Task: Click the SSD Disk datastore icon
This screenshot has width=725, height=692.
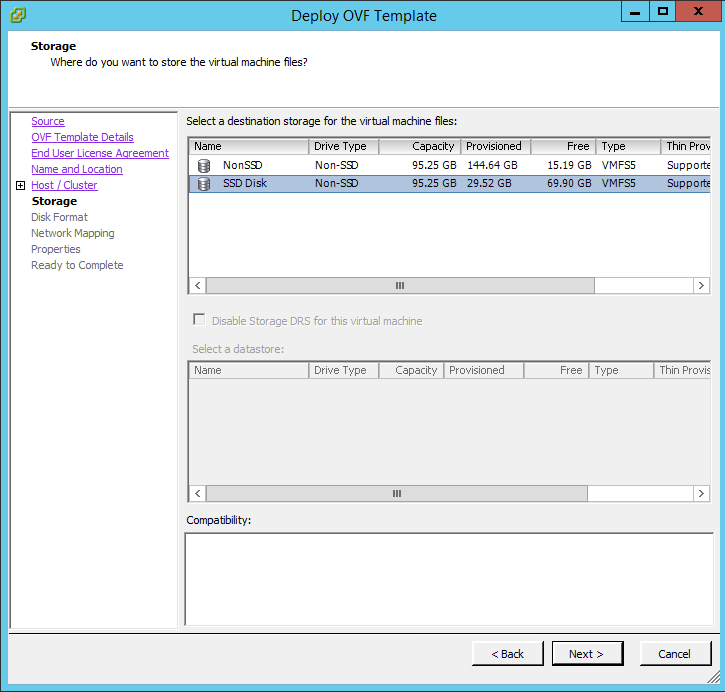Action: (x=204, y=184)
